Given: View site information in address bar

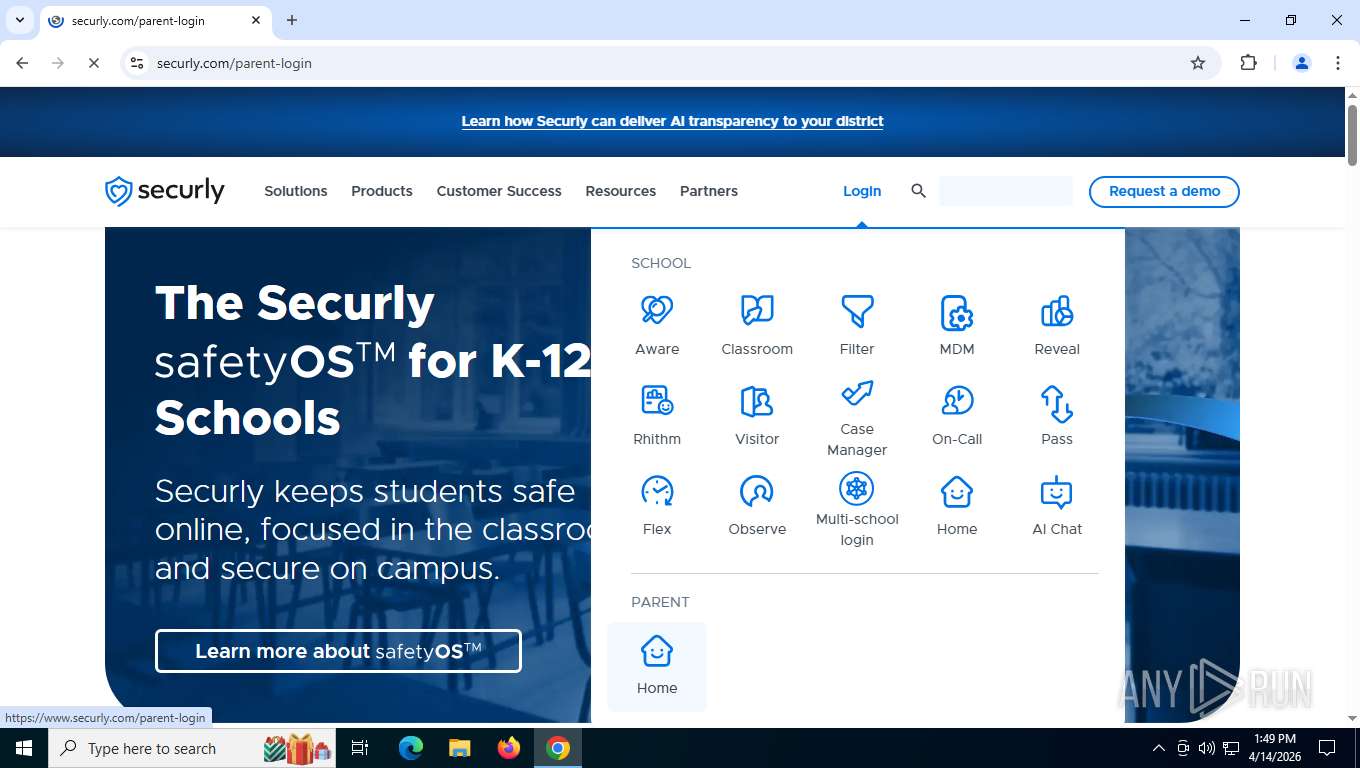Looking at the screenshot, I should coord(138,63).
